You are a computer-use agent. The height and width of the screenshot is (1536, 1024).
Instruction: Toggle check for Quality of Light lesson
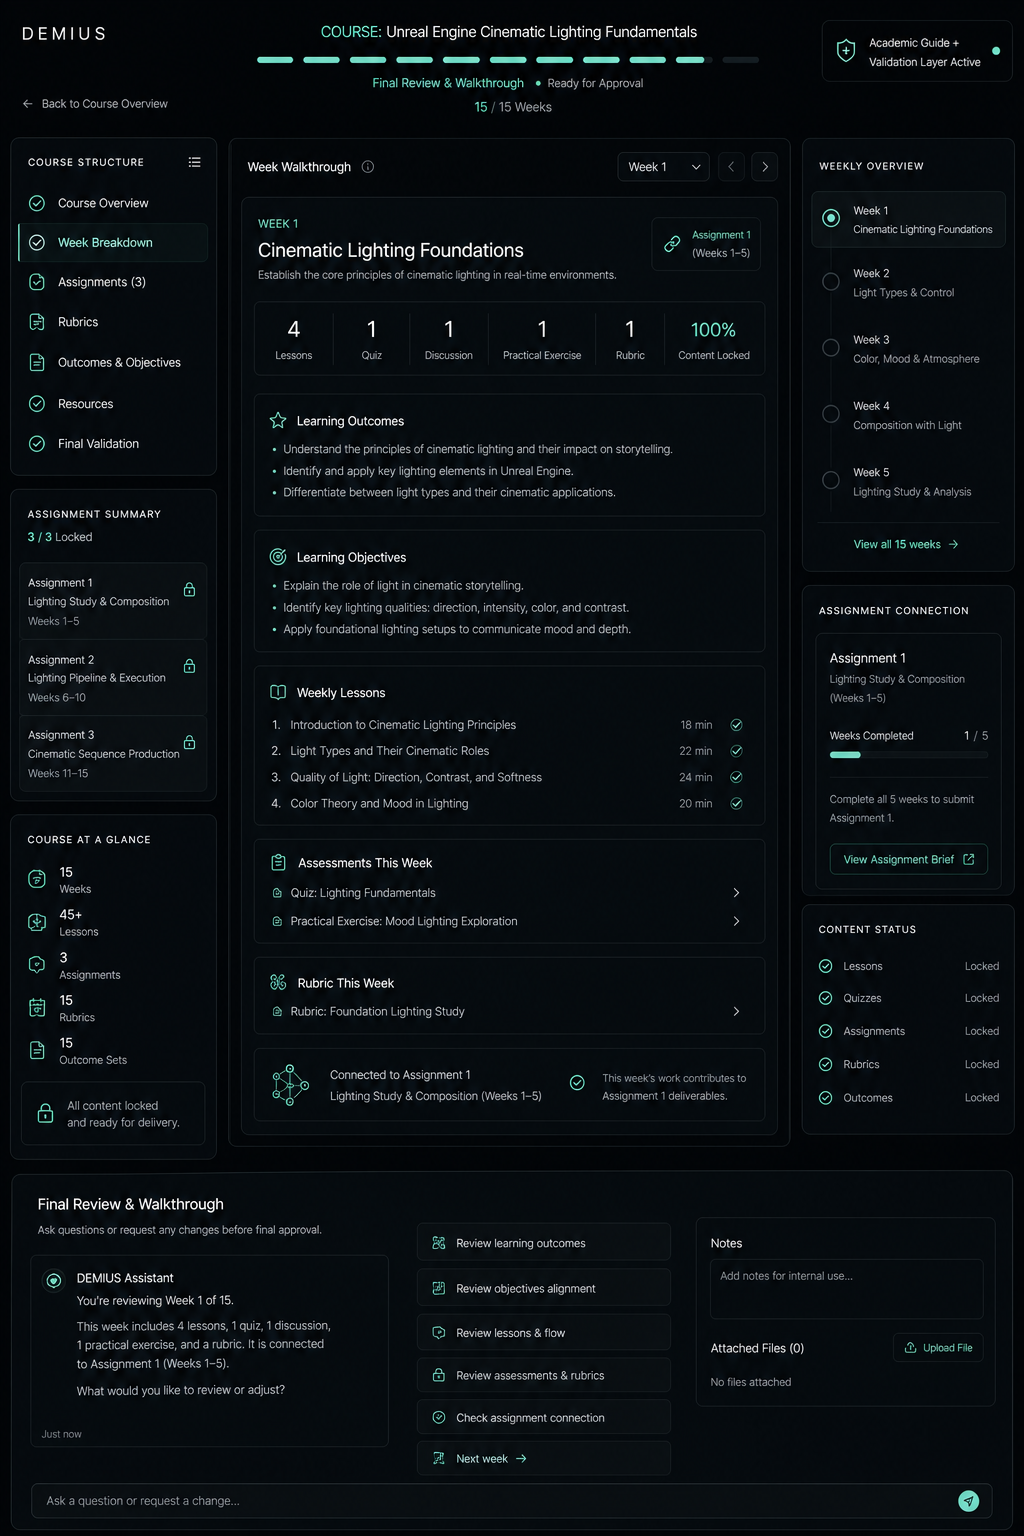(x=736, y=777)
